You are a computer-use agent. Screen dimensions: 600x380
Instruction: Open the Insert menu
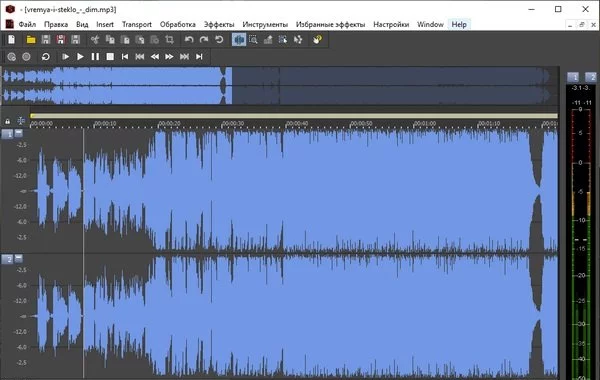click(x=105, y=24)
